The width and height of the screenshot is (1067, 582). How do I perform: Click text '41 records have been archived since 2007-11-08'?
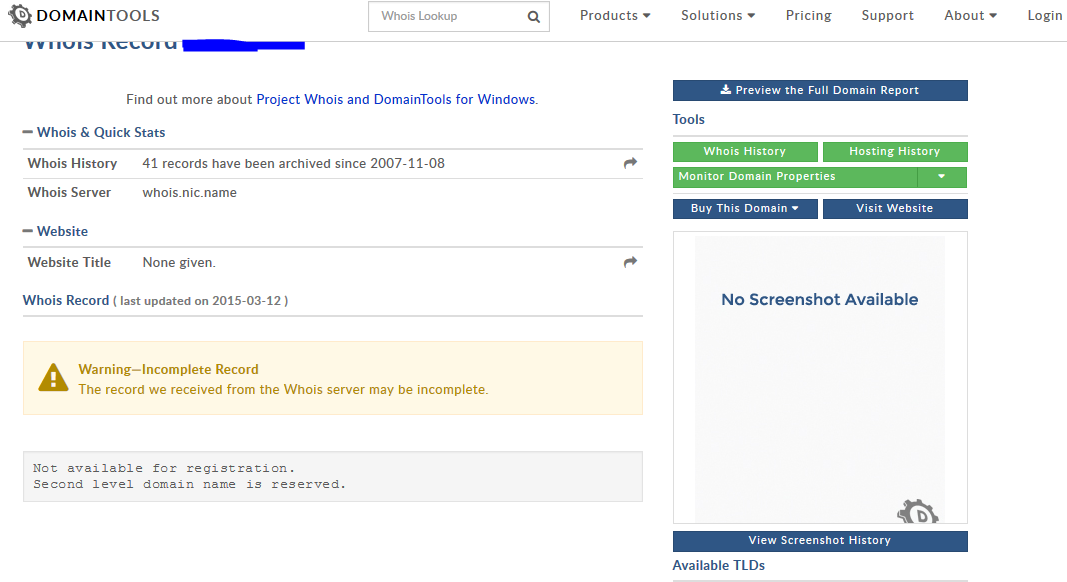293,163
